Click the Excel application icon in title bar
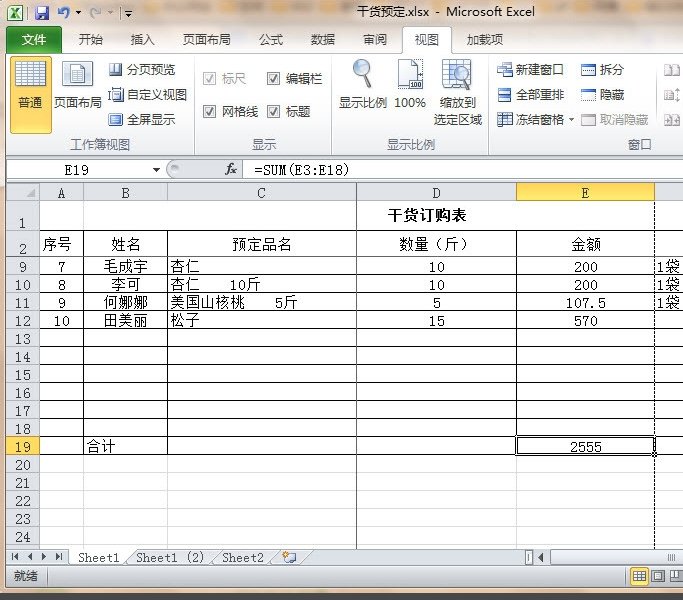The image size is (683, 600). coord(16,13)
